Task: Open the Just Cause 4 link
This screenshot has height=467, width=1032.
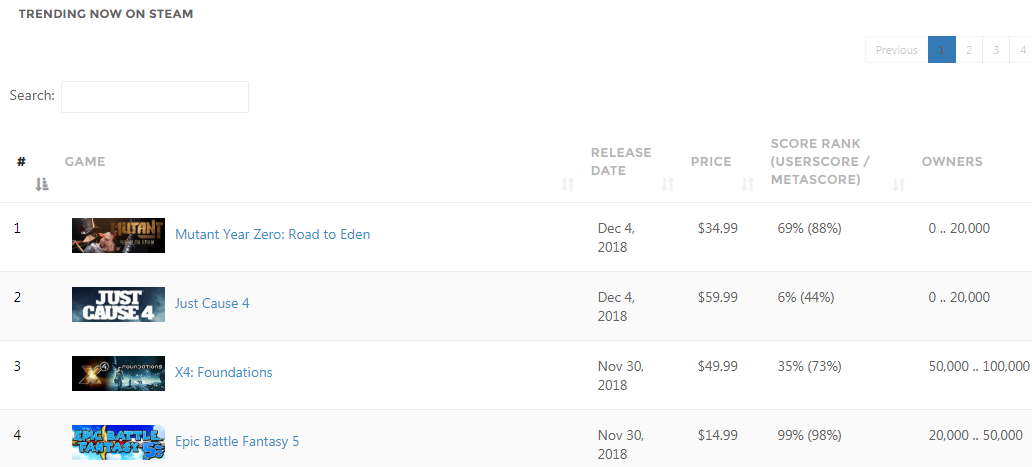Action: point(212,303)
